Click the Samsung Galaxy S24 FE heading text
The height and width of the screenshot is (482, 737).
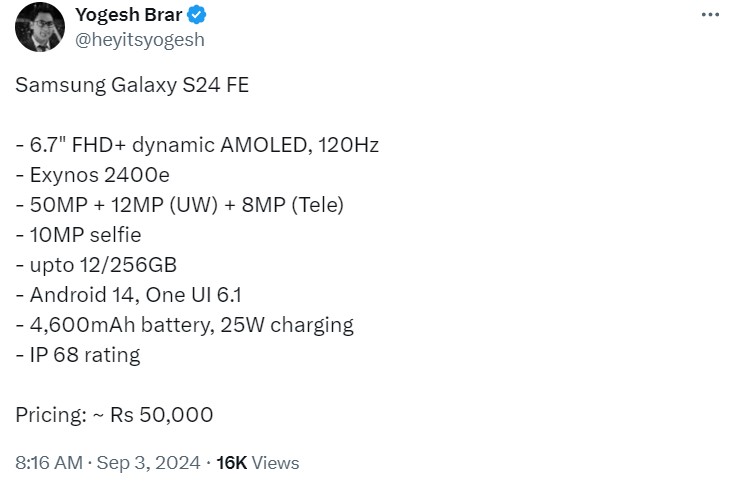click(x=132, y=86)
